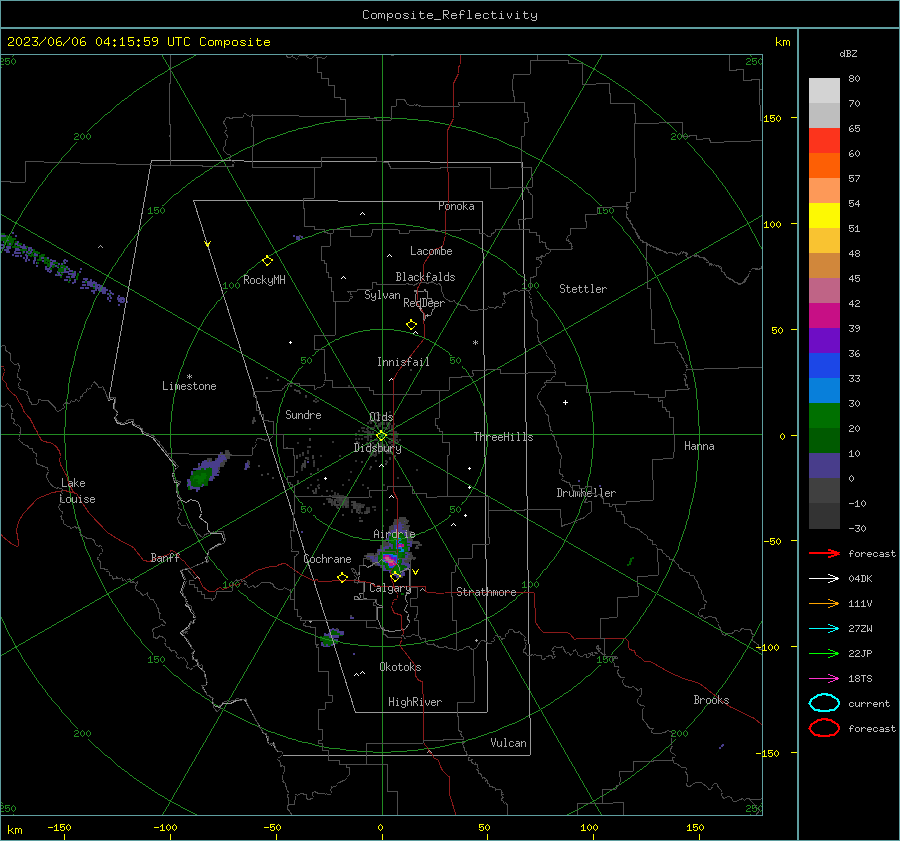This screenshot has width=900, height=841.
Task: Pick the orange 57-60 dBZ color band
Action: [x=824, y=165]
